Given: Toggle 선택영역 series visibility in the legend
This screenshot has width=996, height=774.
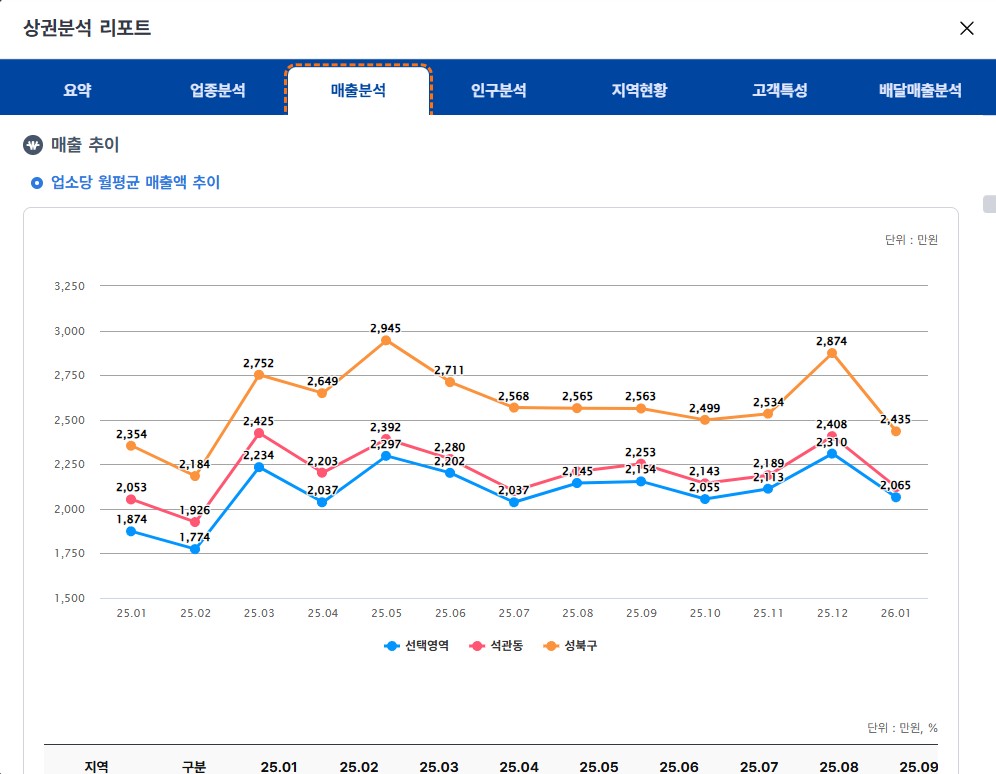Looking at the screenshot, I should click(394, 647).
